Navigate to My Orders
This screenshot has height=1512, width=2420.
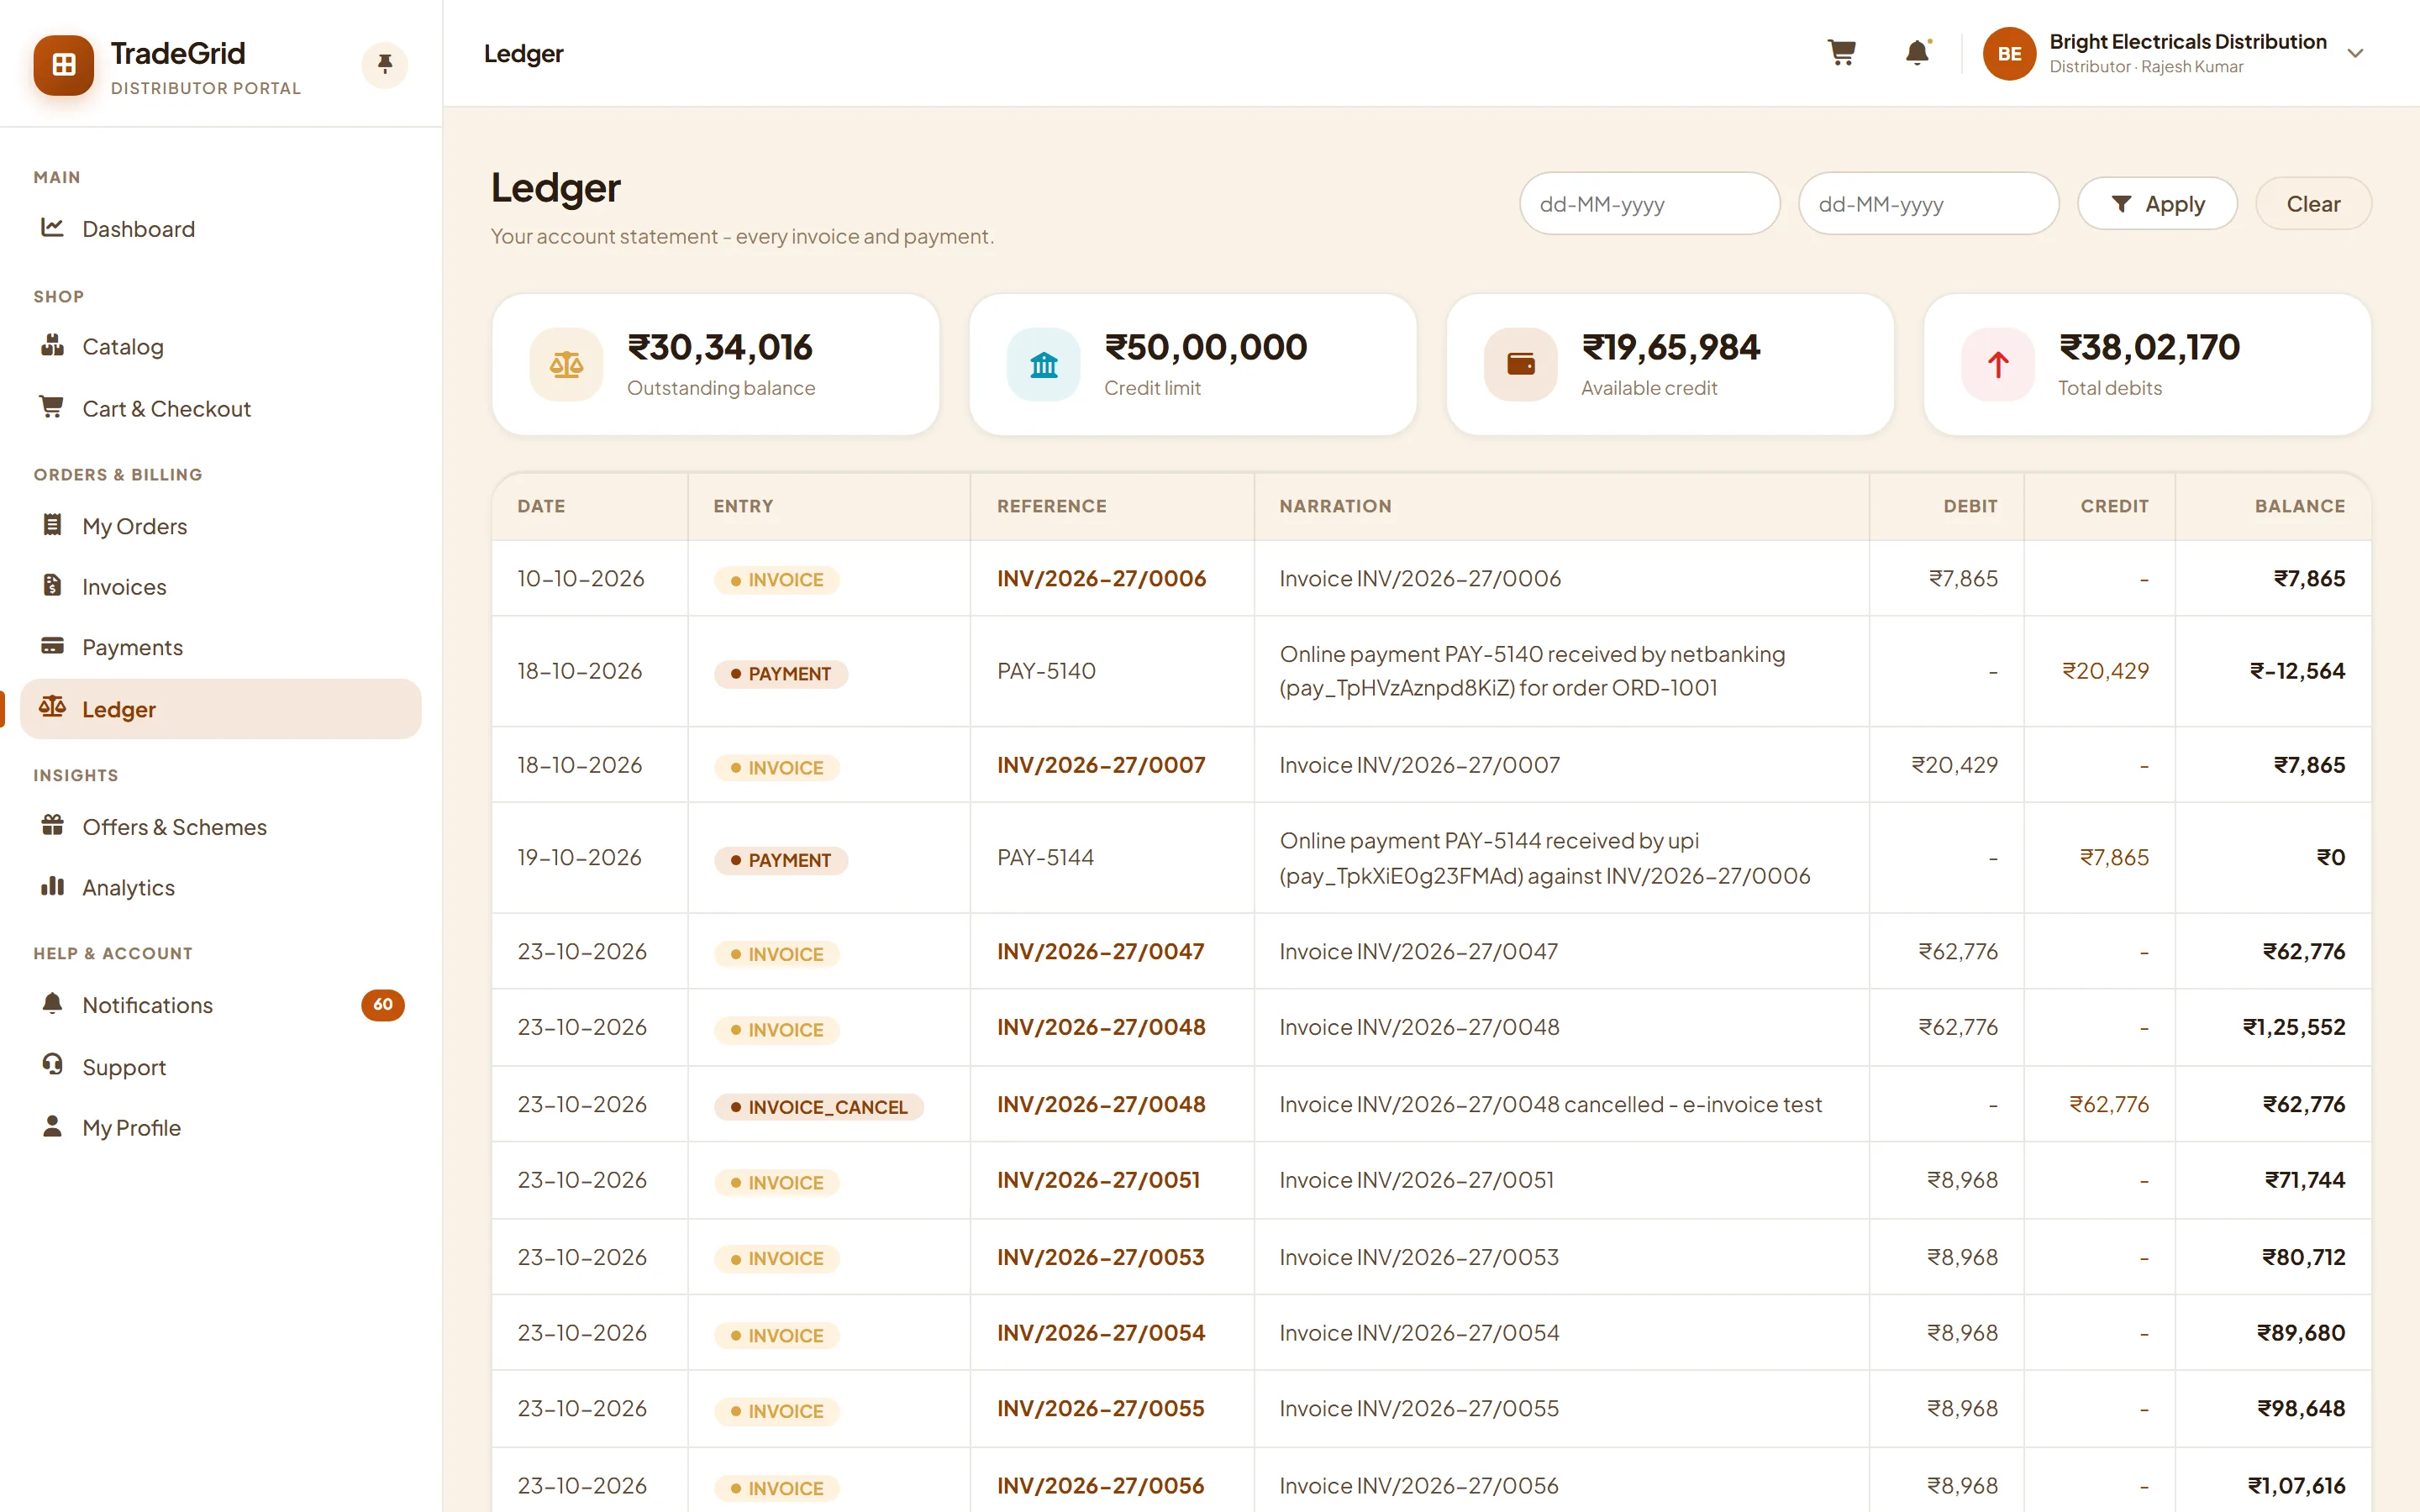(220, 526)
